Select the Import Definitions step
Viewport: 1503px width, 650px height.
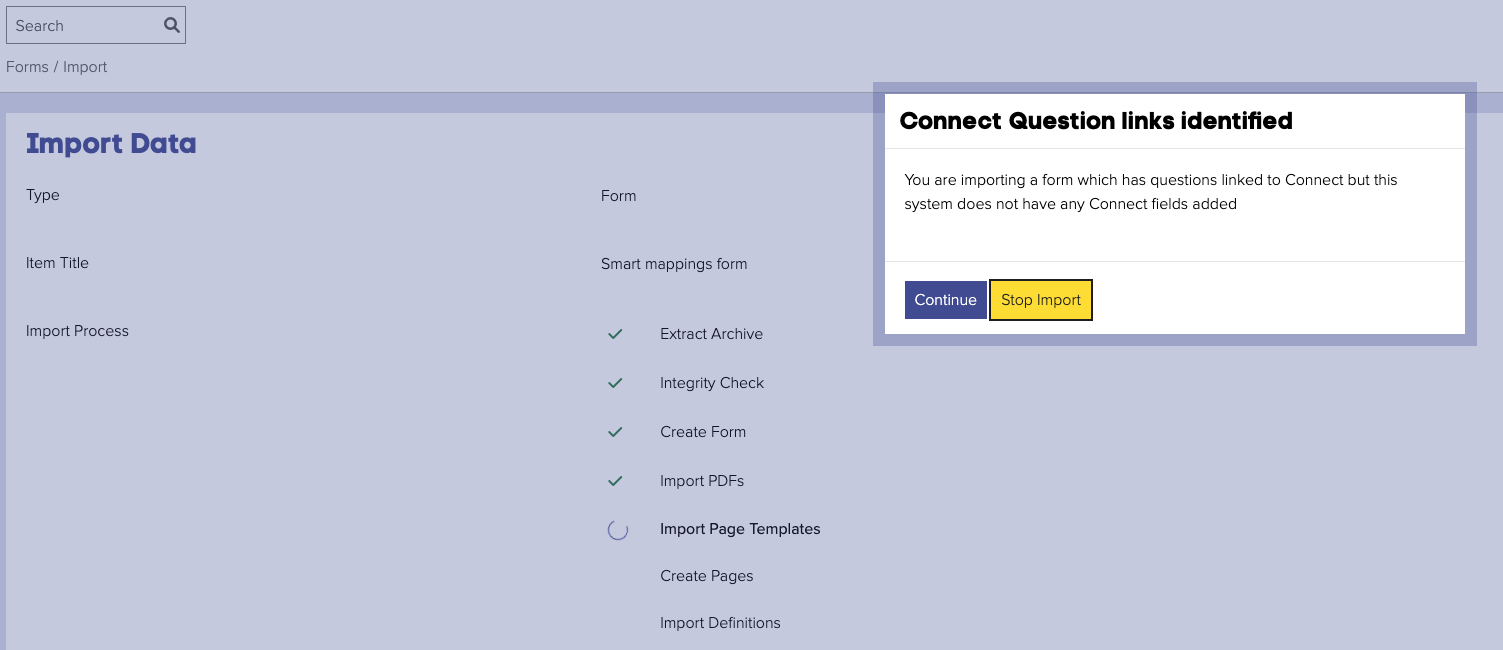coord(720,622)
